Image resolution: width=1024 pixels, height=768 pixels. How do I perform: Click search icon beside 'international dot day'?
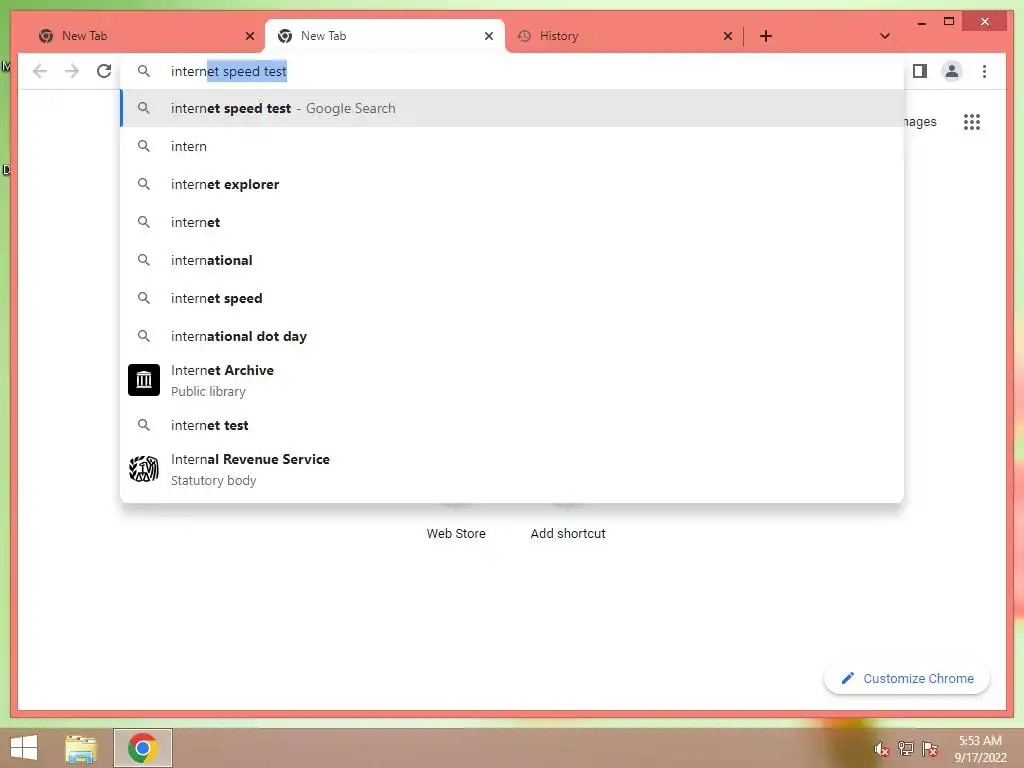144,336
